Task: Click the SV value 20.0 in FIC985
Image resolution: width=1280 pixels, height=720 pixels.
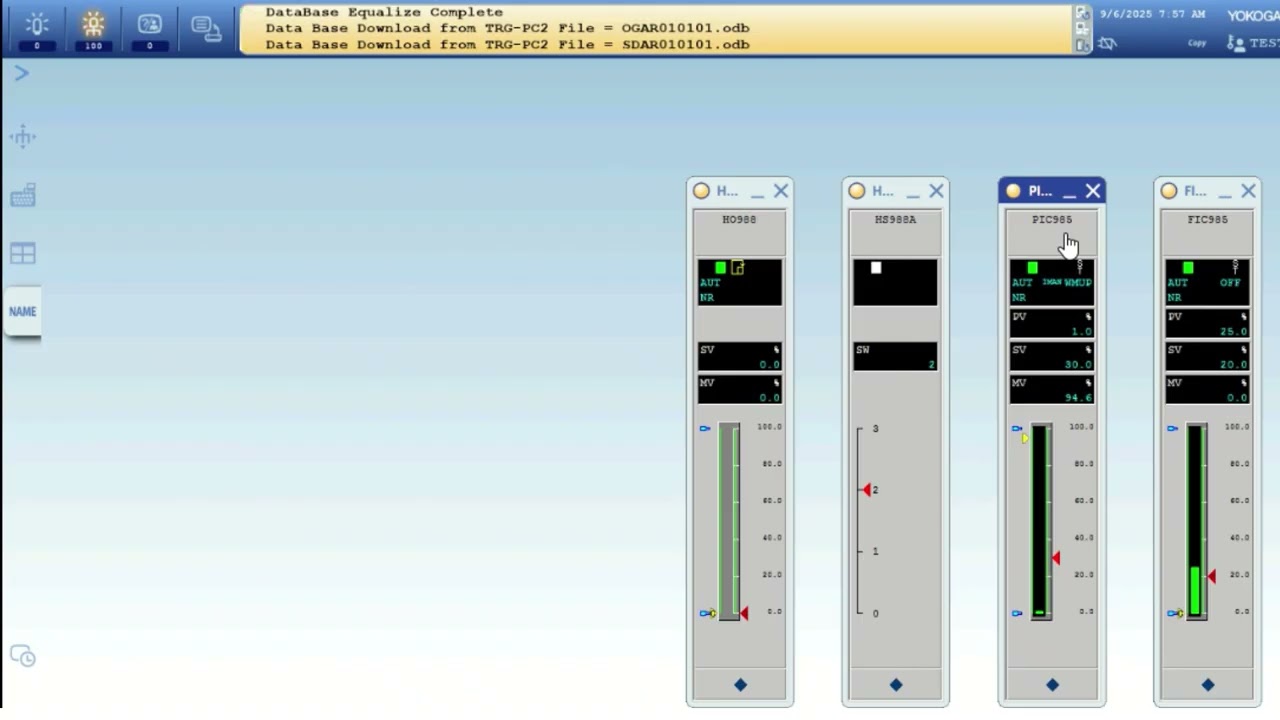Action: pos(1234,364)
